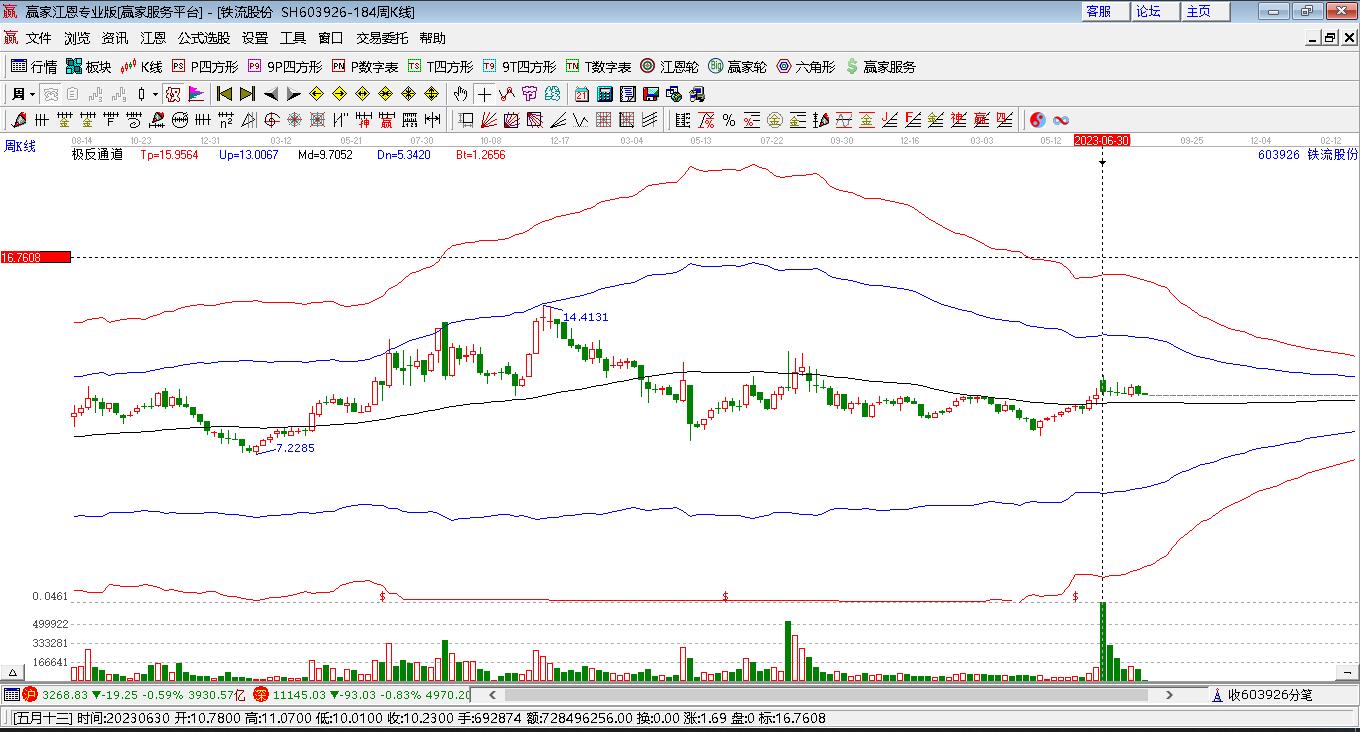Click the 7.2285 low price label
Screen dimensions: 1360x732
click(x=295, y=448)
